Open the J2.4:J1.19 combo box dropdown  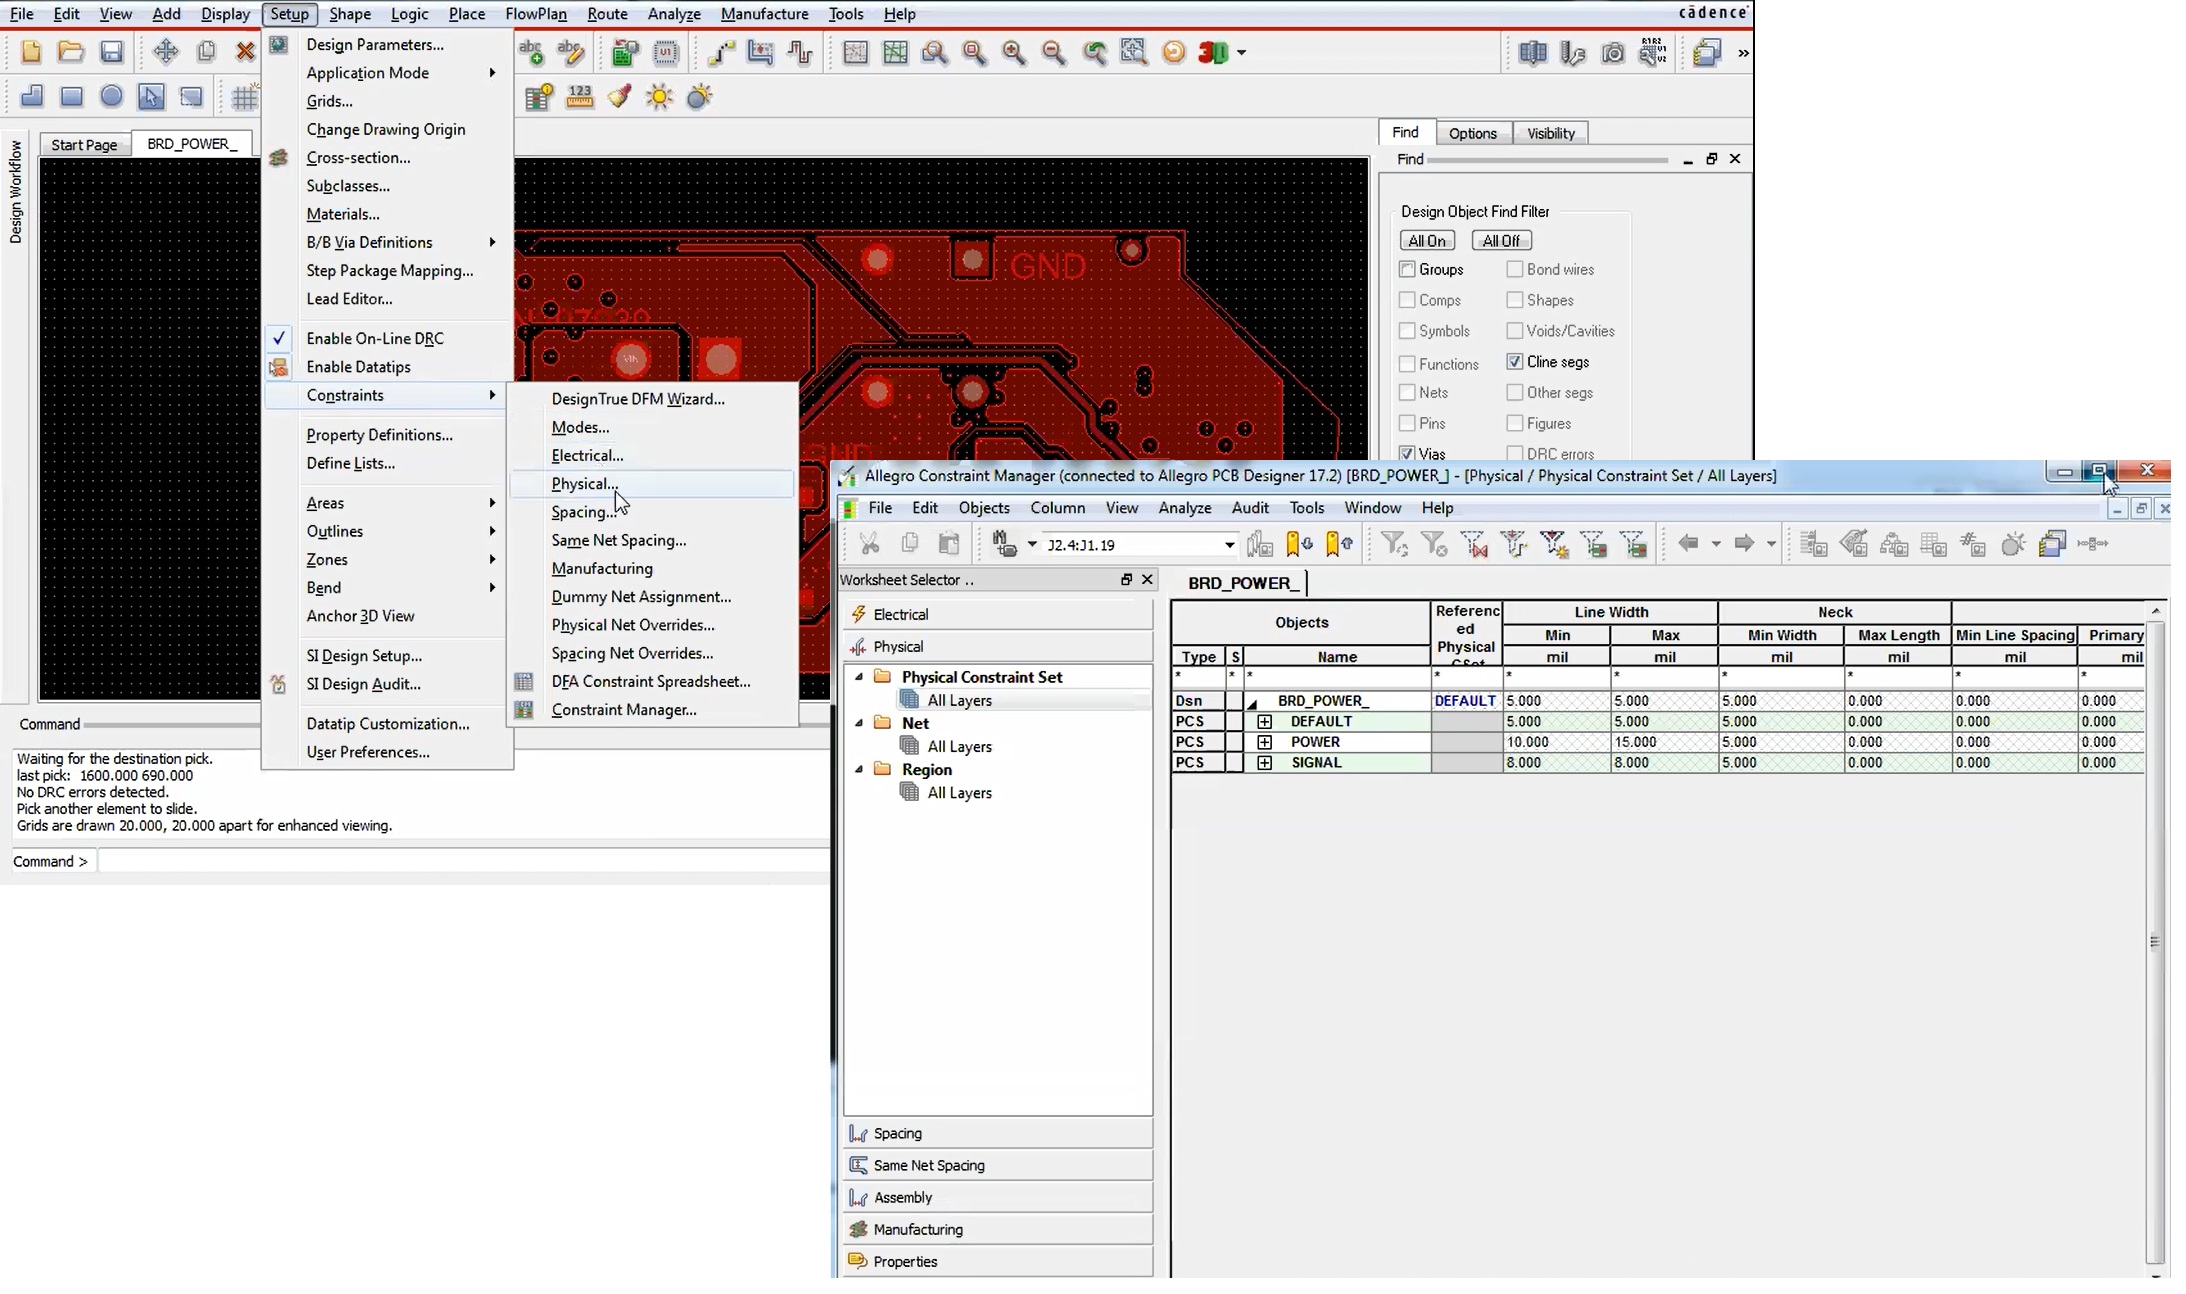pyautogui.click(x=1229, y=545)
